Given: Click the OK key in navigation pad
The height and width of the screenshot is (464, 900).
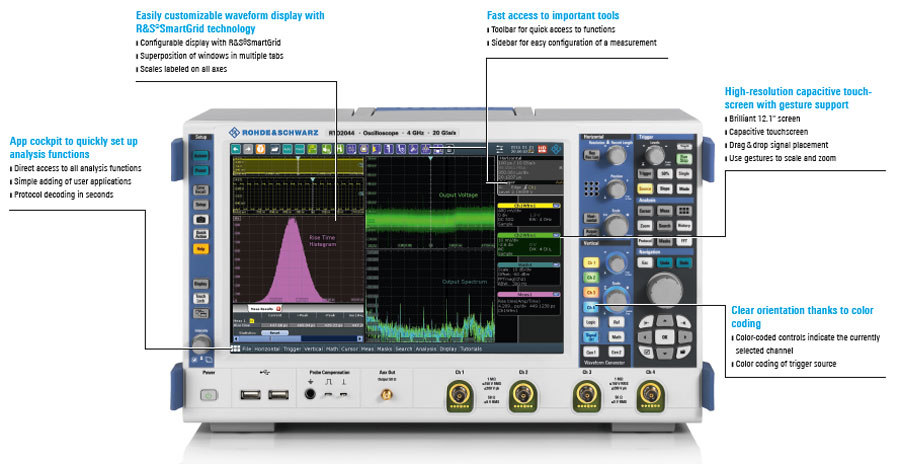Looking at the screenshot, I should (x=665, y=337).
